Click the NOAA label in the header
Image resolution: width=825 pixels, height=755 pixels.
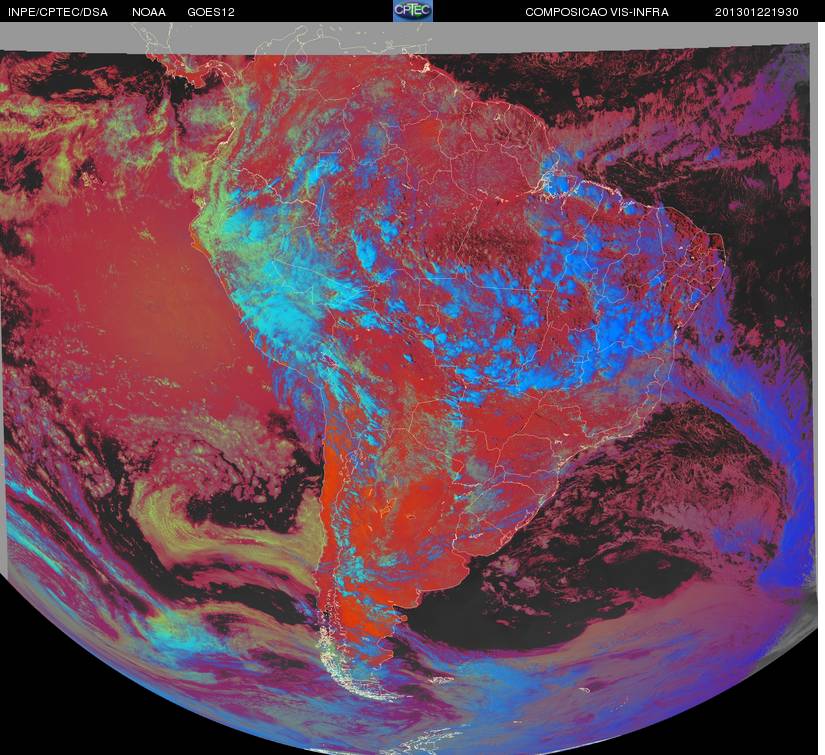(x=149, y=12)
